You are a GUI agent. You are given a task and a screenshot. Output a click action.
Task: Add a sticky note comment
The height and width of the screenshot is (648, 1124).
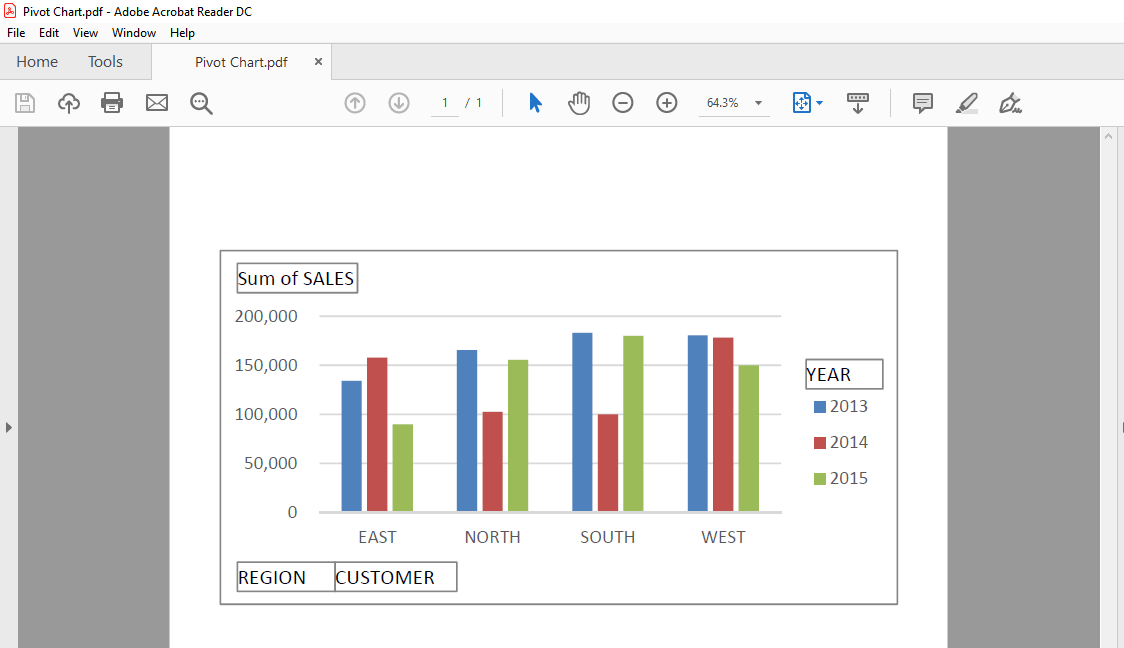pos(923,103)
